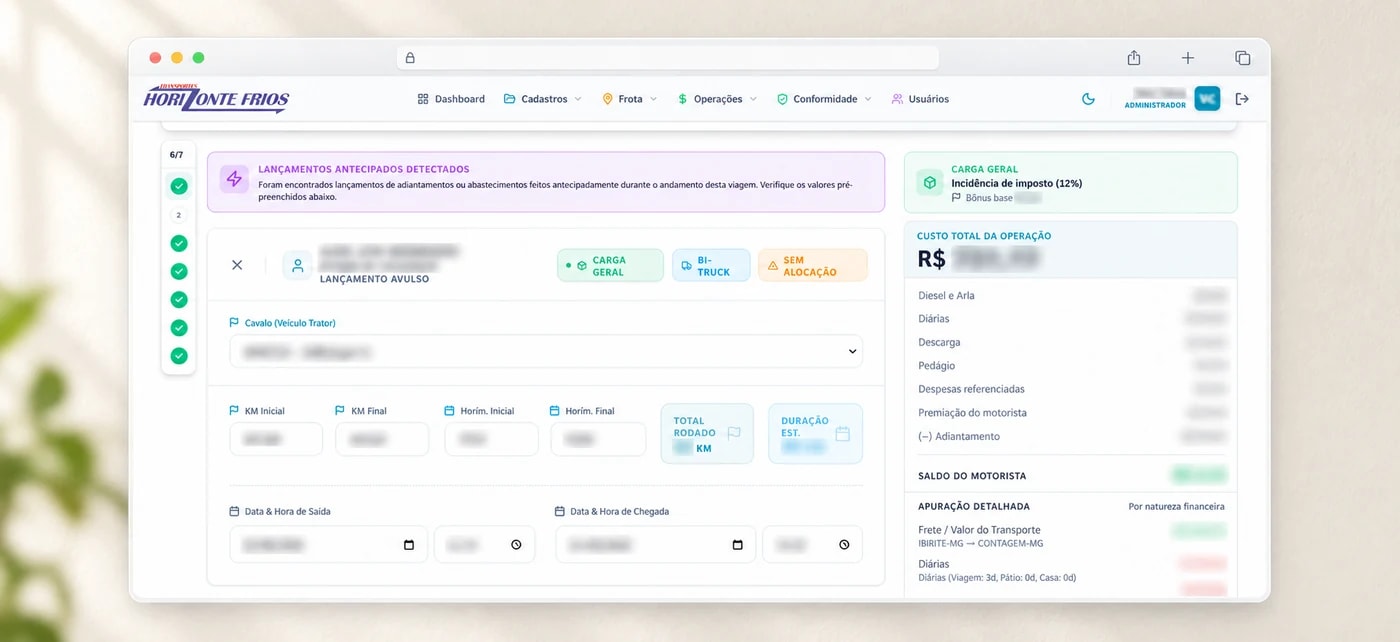
Task: Select step 2 in the progress stepper
Action: (179, 215)
